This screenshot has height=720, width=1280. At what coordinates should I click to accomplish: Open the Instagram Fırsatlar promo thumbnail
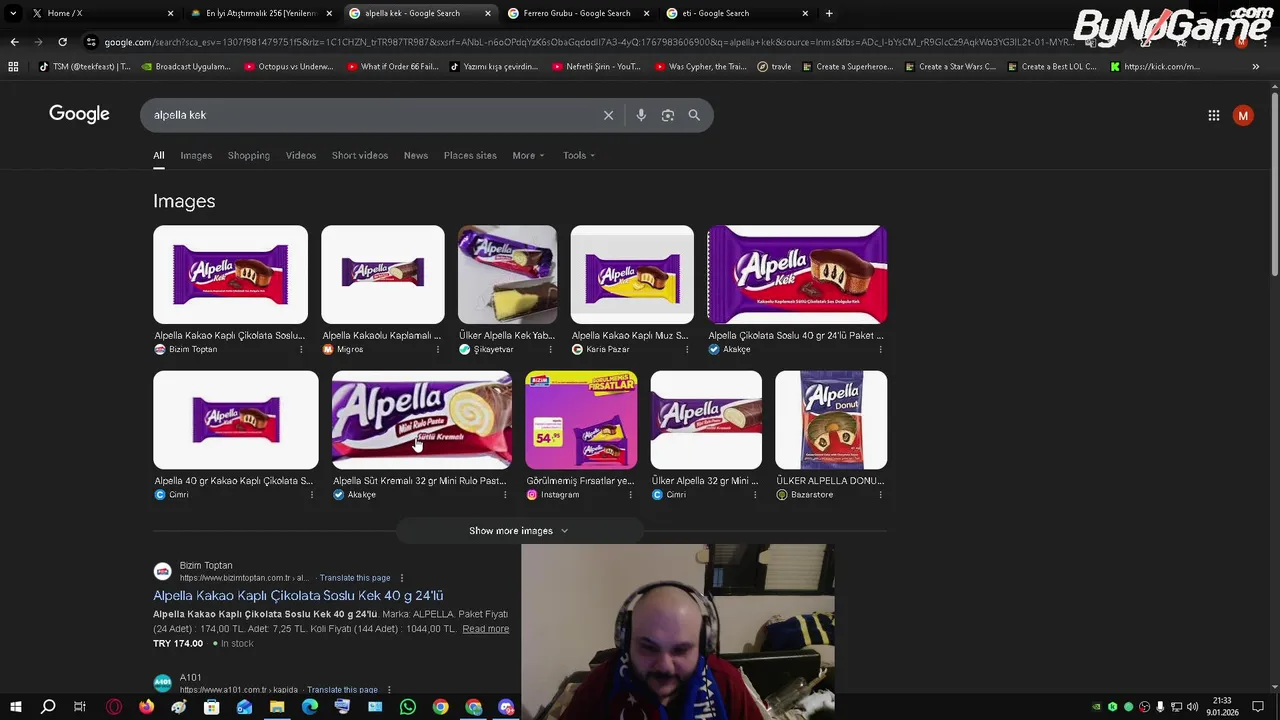coord(581,420)
